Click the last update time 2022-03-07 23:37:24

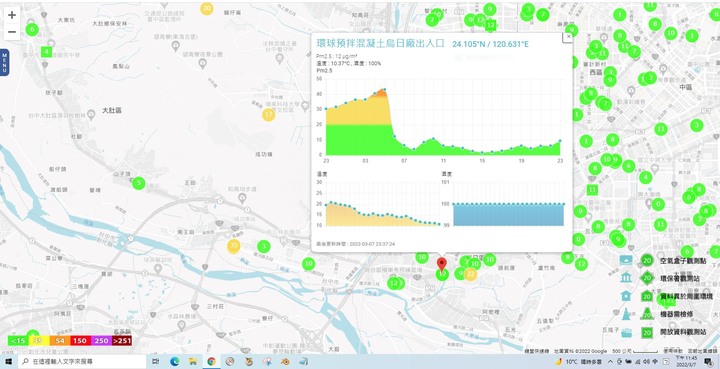coord(356,244)
